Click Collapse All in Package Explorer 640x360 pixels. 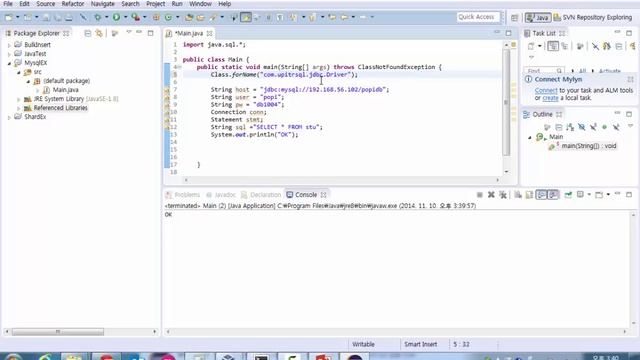coord(88,33)
